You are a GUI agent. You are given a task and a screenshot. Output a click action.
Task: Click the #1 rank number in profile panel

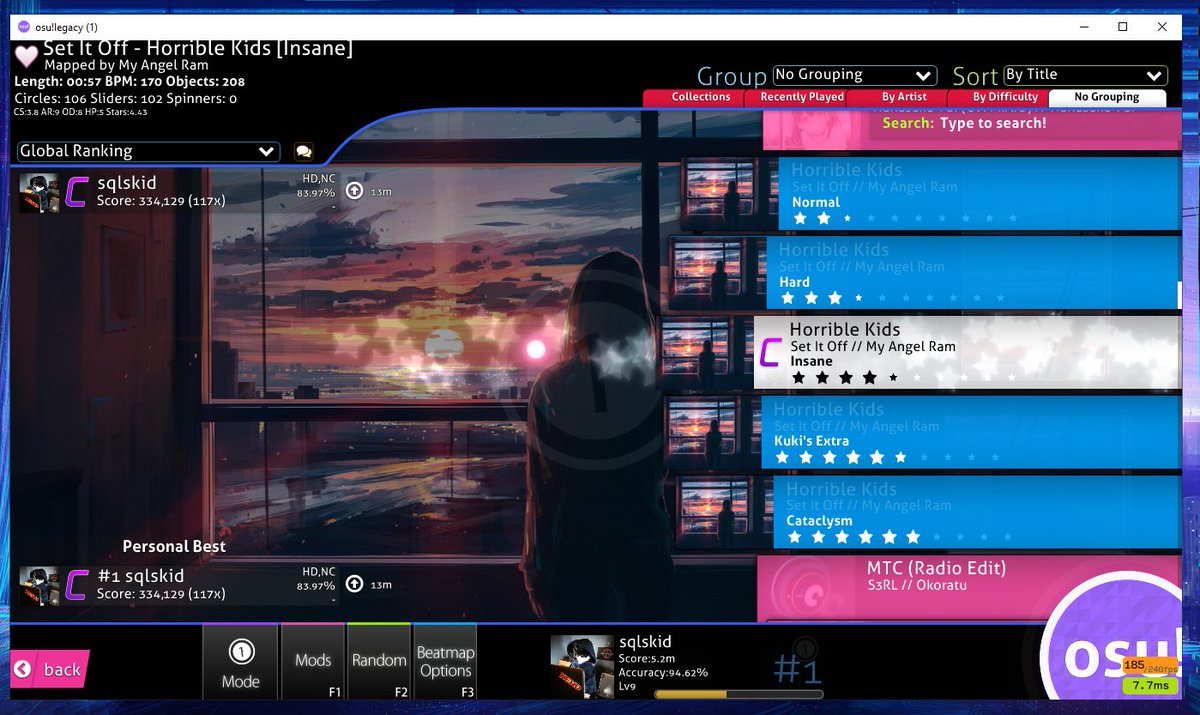[x=798, y=668]
